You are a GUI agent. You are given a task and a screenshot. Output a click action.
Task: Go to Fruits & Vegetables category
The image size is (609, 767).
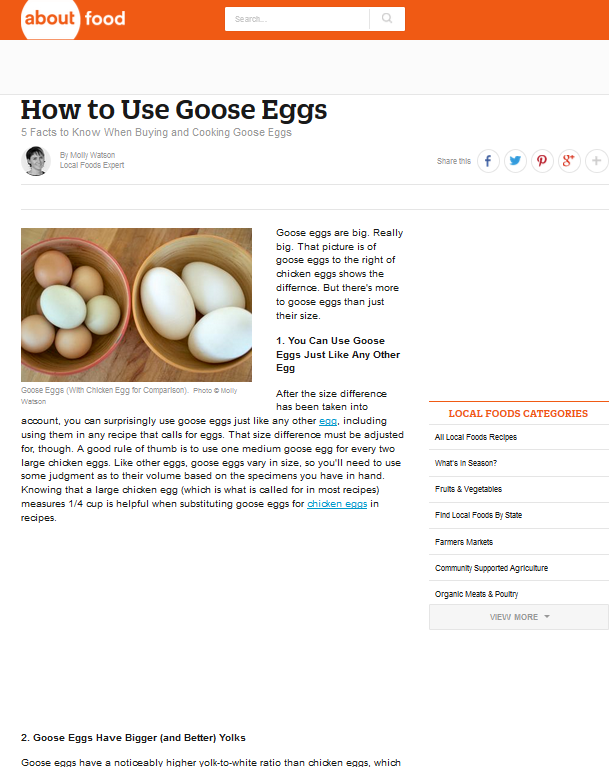[x=468, y=489]
